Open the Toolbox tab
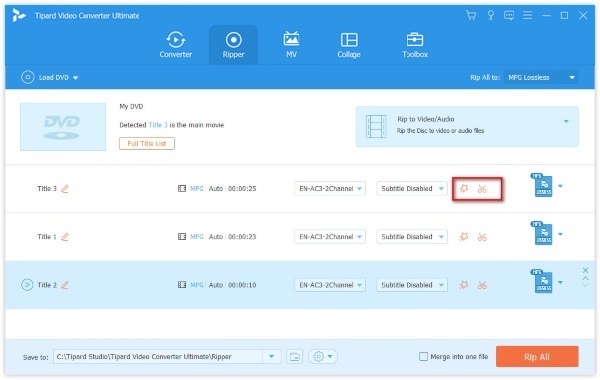The width and height of the screenshot is (600, 380). 415,45
